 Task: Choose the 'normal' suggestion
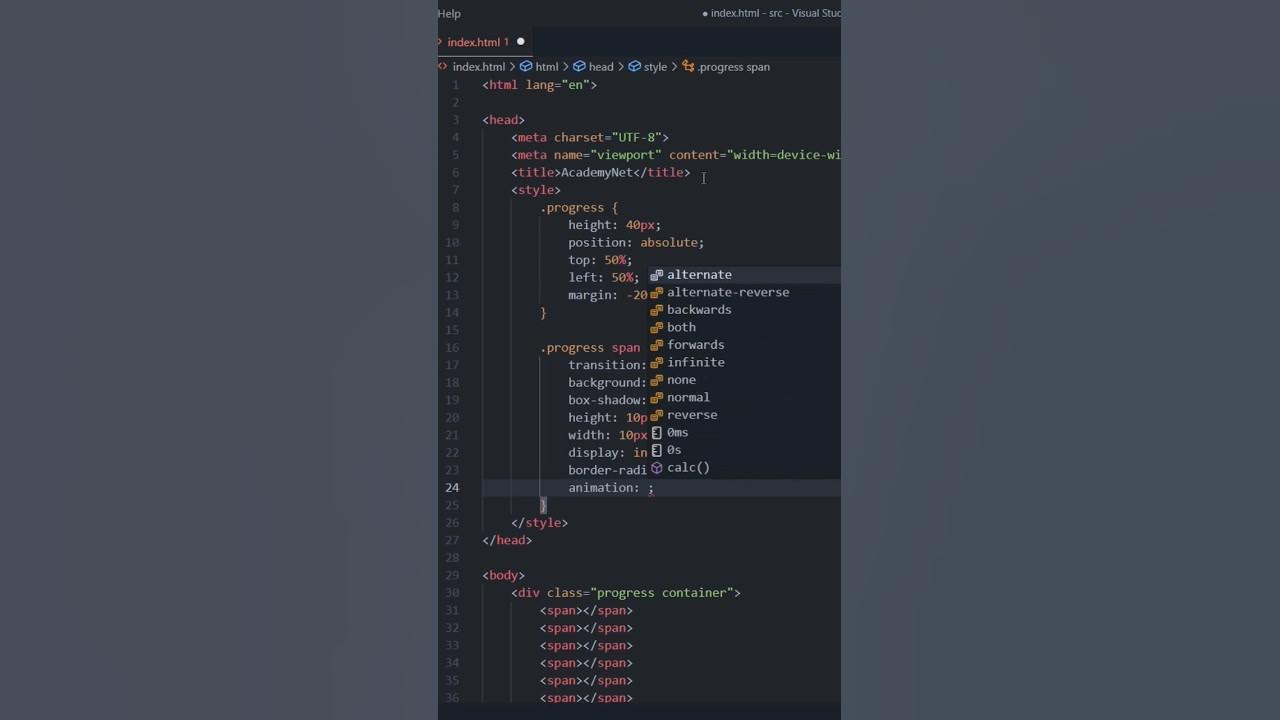coord(745,397)
